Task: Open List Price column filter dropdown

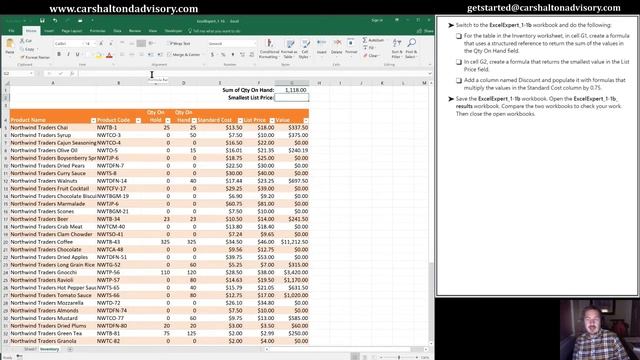Action: (x=272, y=120)
